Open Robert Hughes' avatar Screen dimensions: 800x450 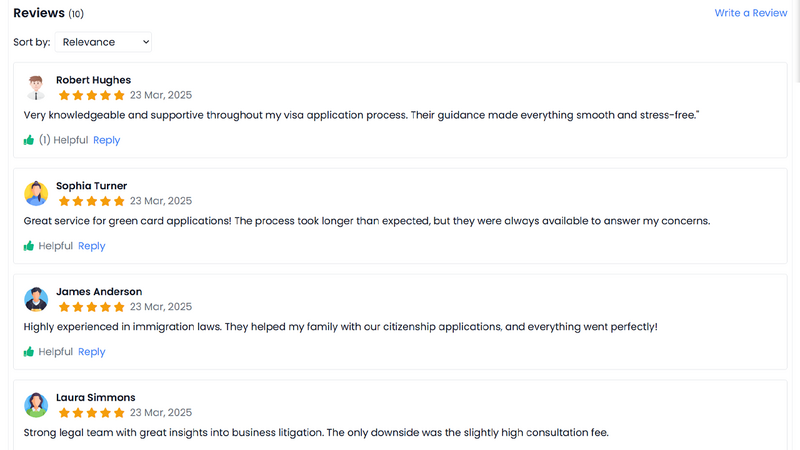[36, 88]
